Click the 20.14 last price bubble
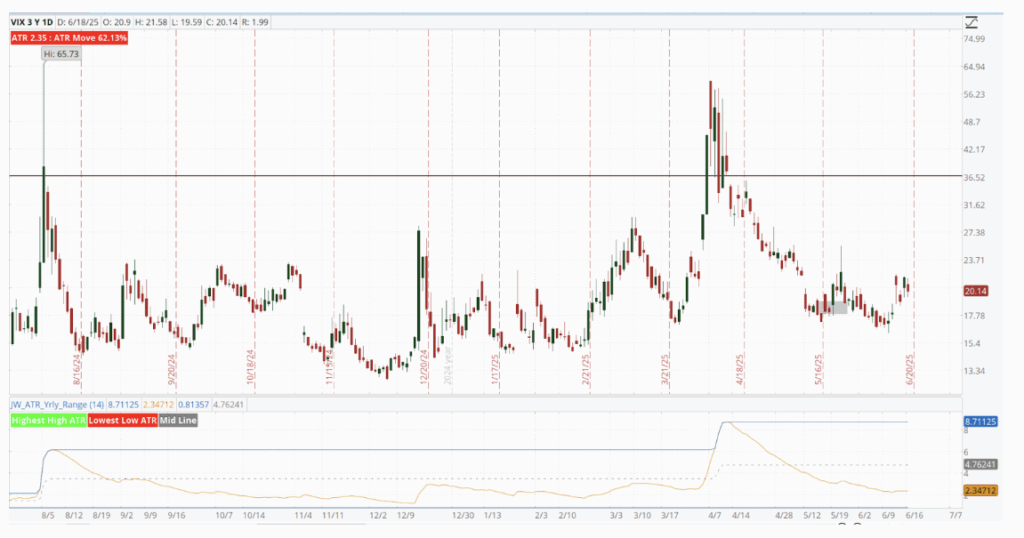This screenshot has height=538, width=1024. pos(976,291)
